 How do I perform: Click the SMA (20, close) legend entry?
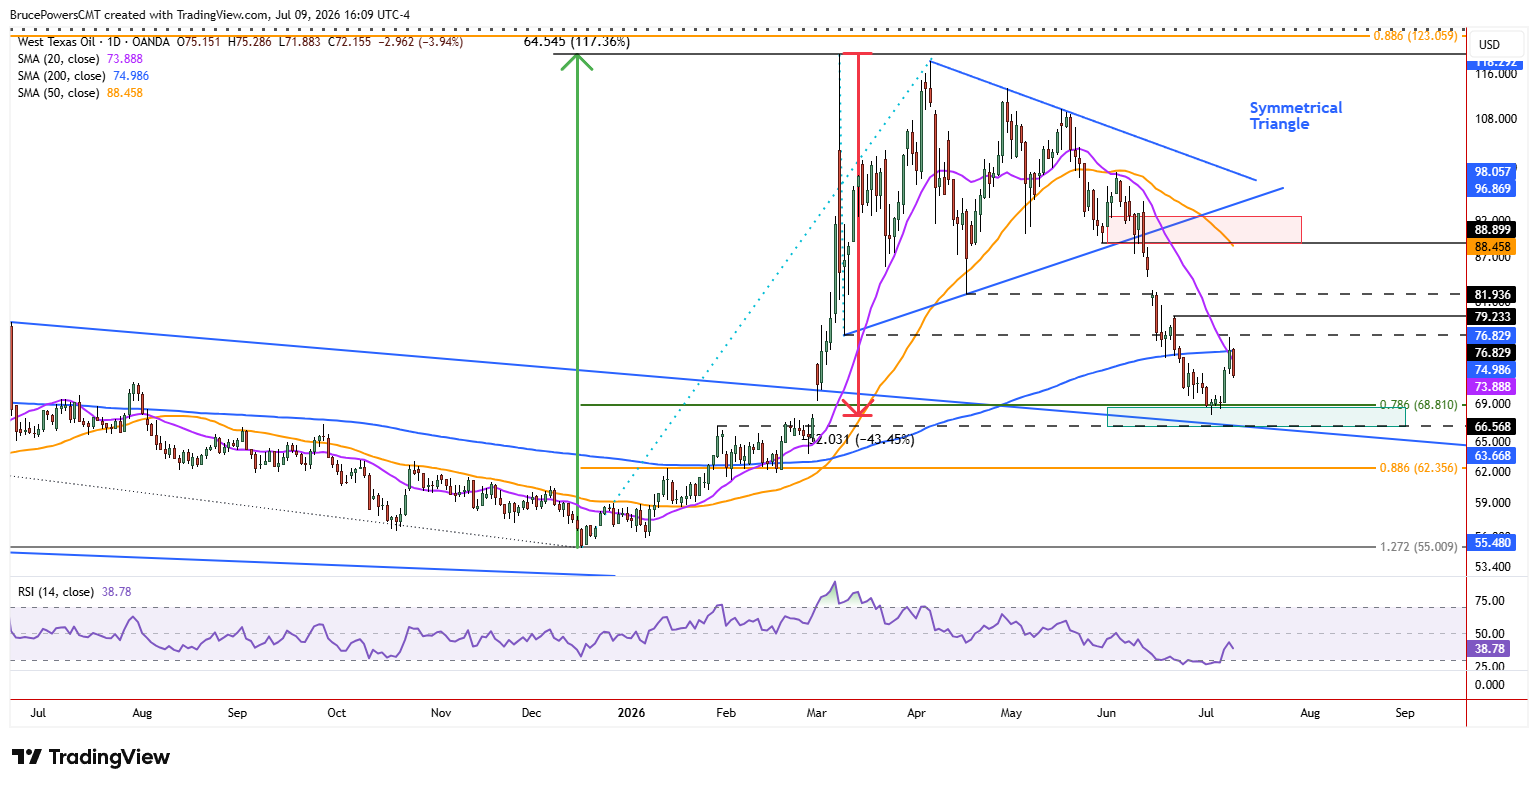(81, 59)
